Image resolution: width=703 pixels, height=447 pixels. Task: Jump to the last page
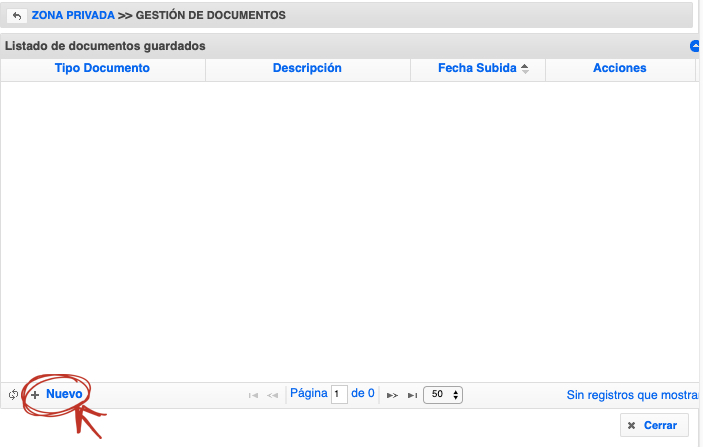click(x=411, y=396)
